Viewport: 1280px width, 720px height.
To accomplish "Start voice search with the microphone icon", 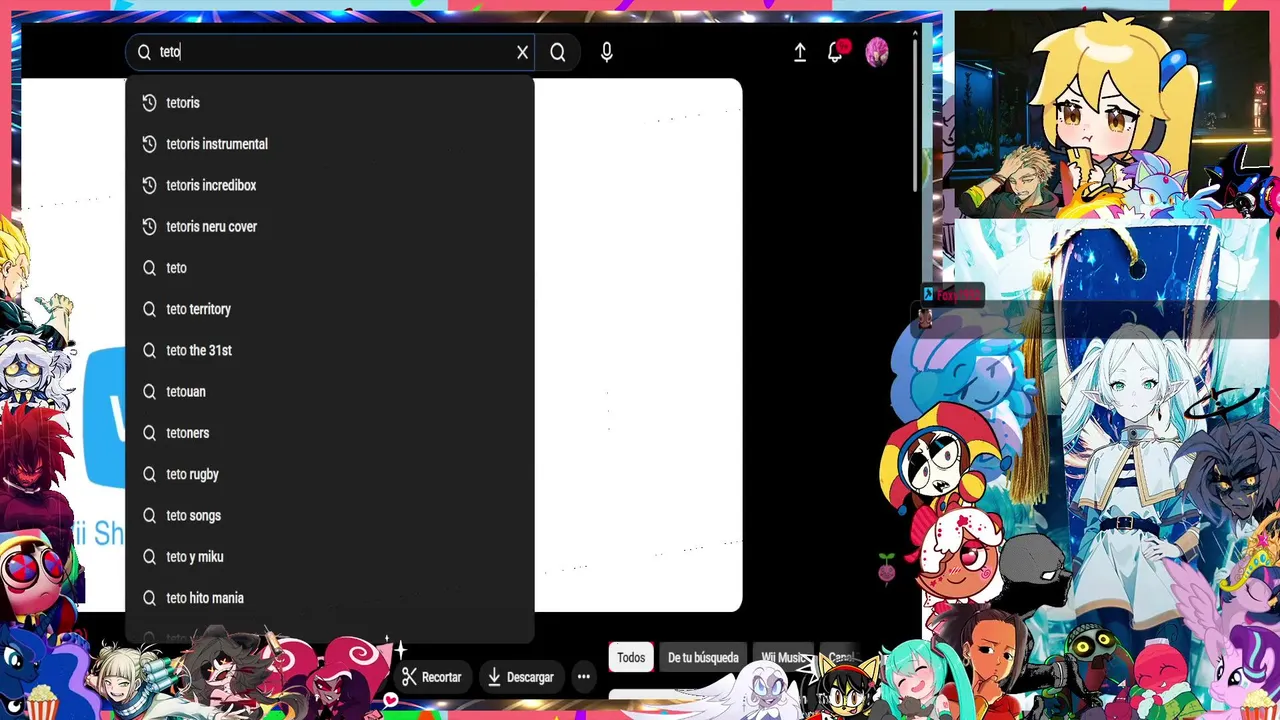I will tap(607, 52).
